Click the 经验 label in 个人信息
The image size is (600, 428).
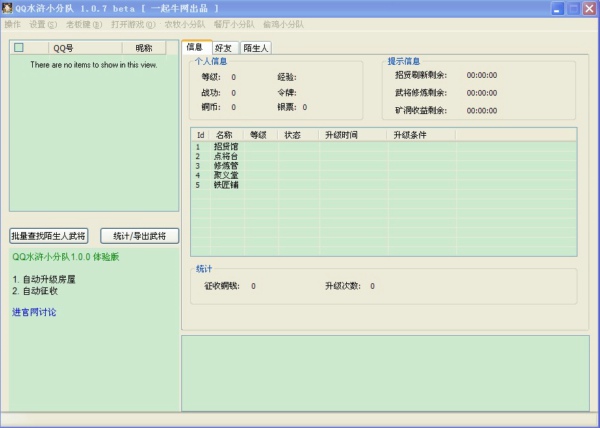point(287,77)
